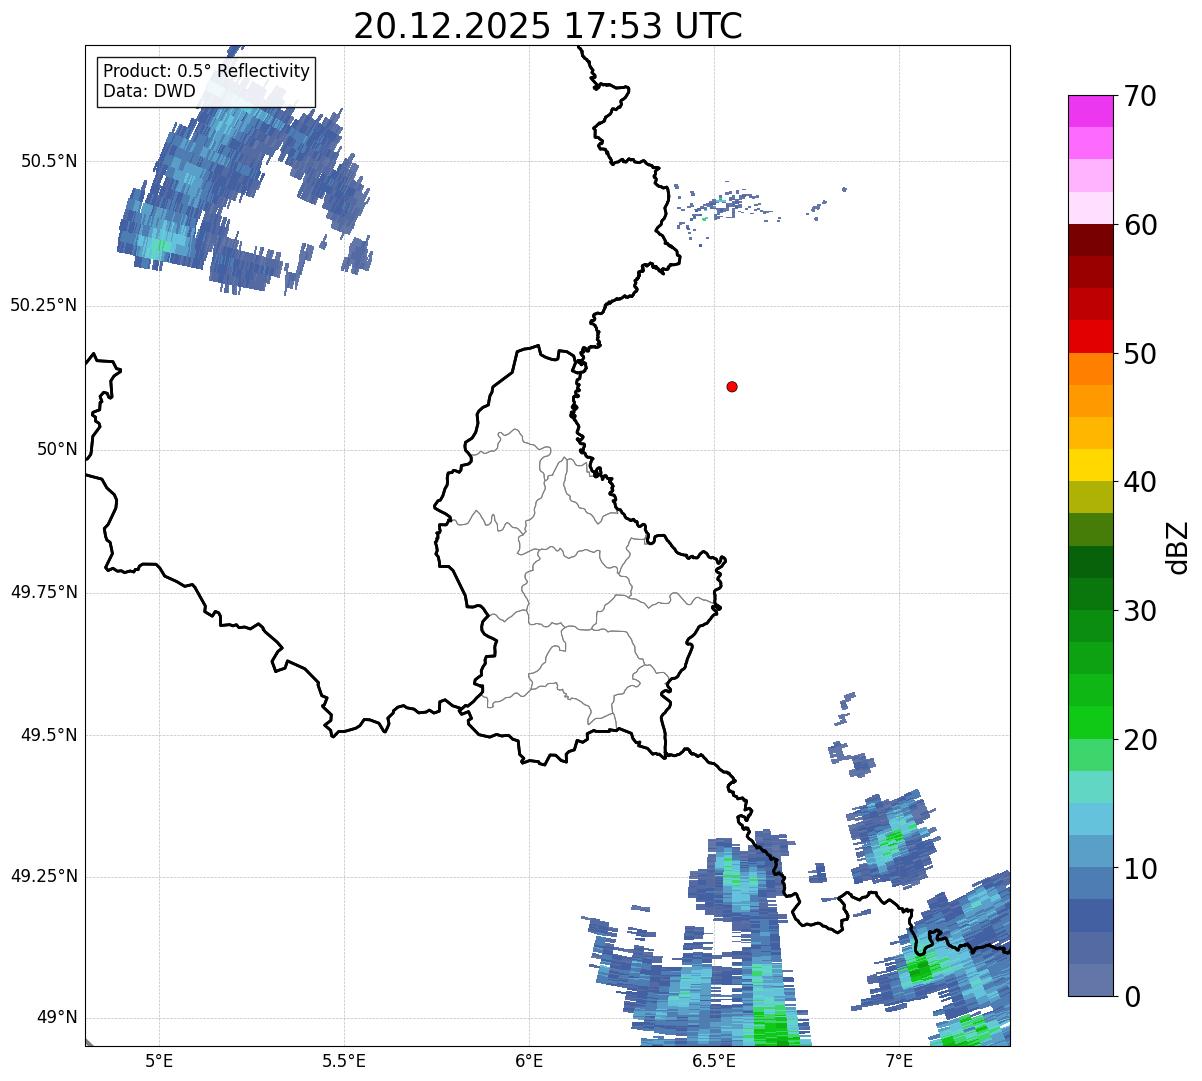Click the latitude label 50.5°N
1202x1081 pixels.
[49, 161]
